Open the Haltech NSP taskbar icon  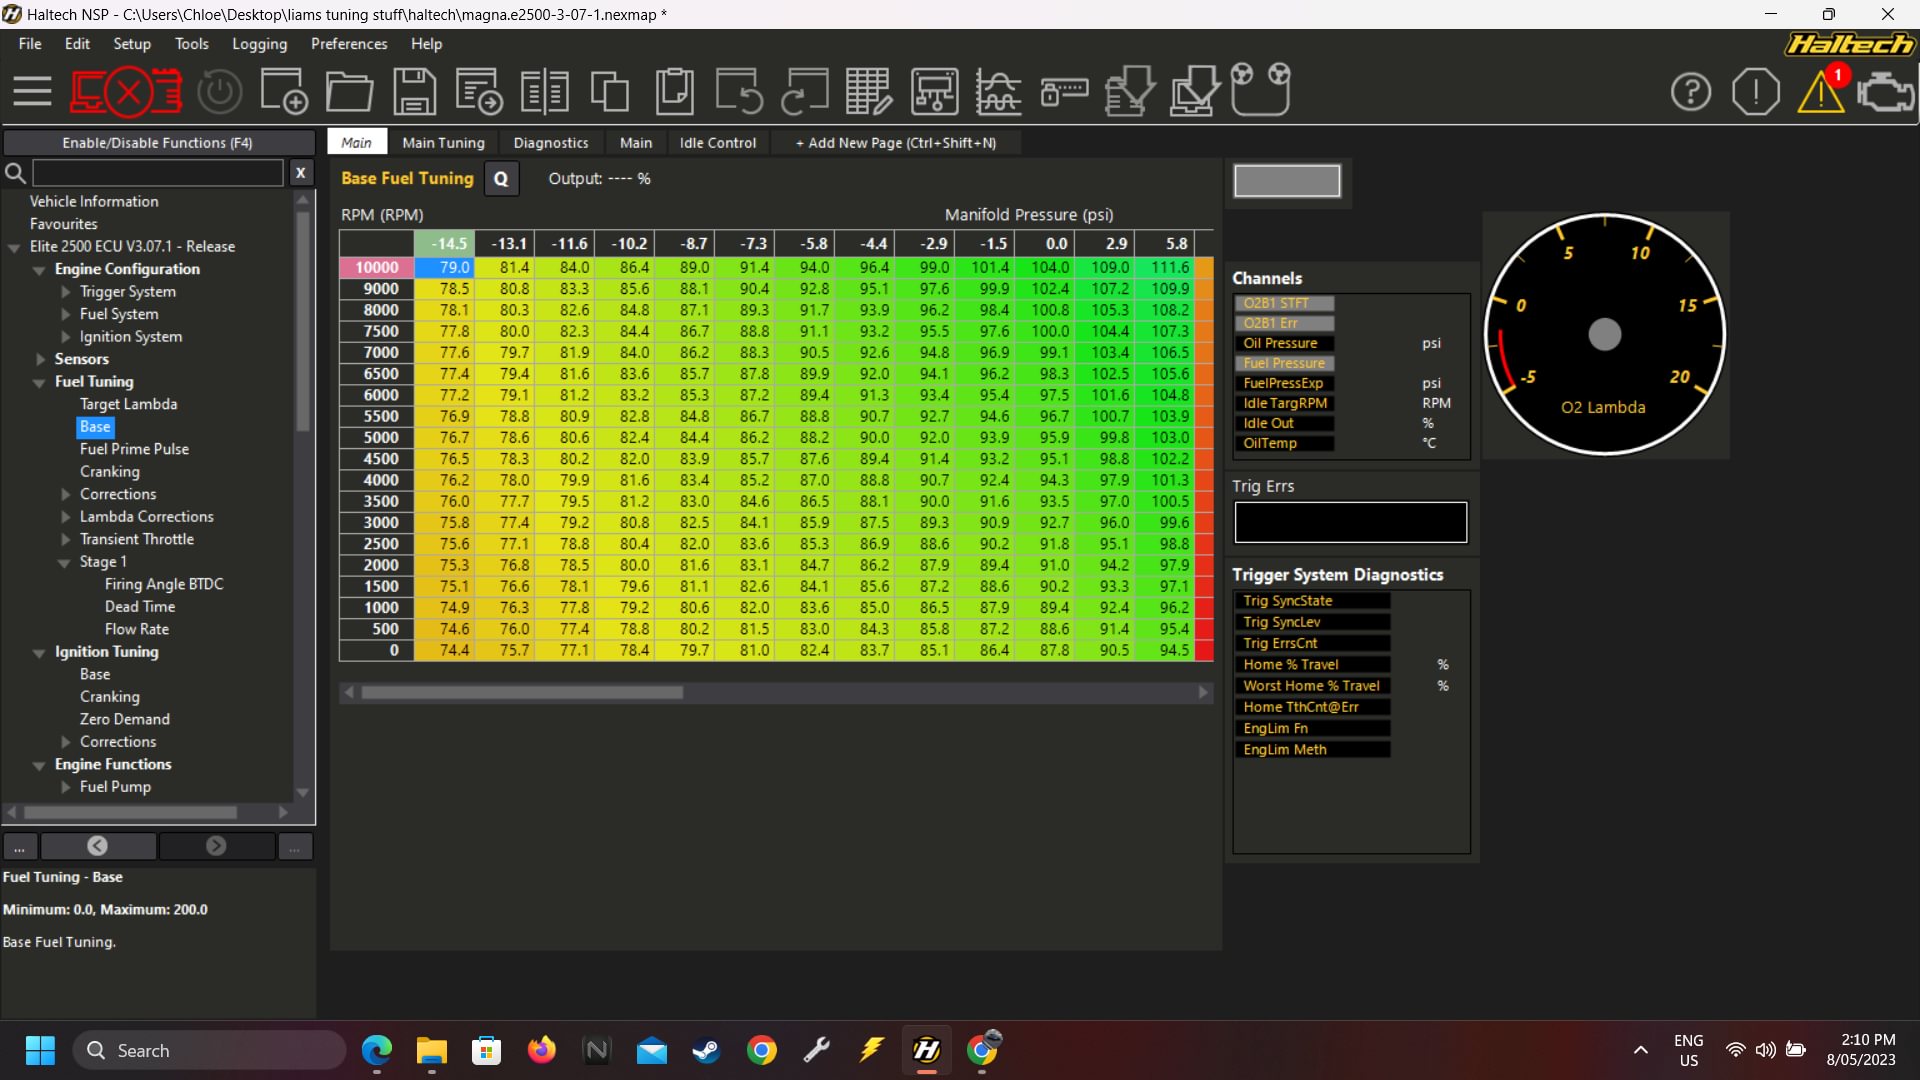click(x=927, y=1050)
